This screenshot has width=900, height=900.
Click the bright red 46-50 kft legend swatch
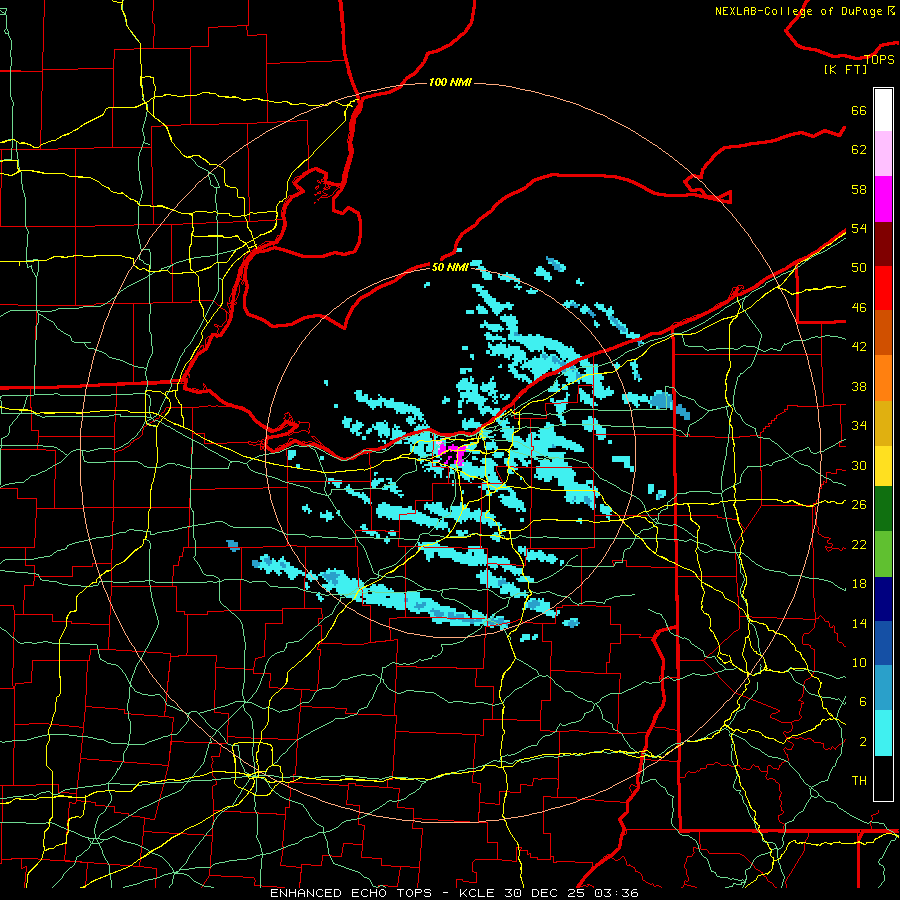[883, 288]
